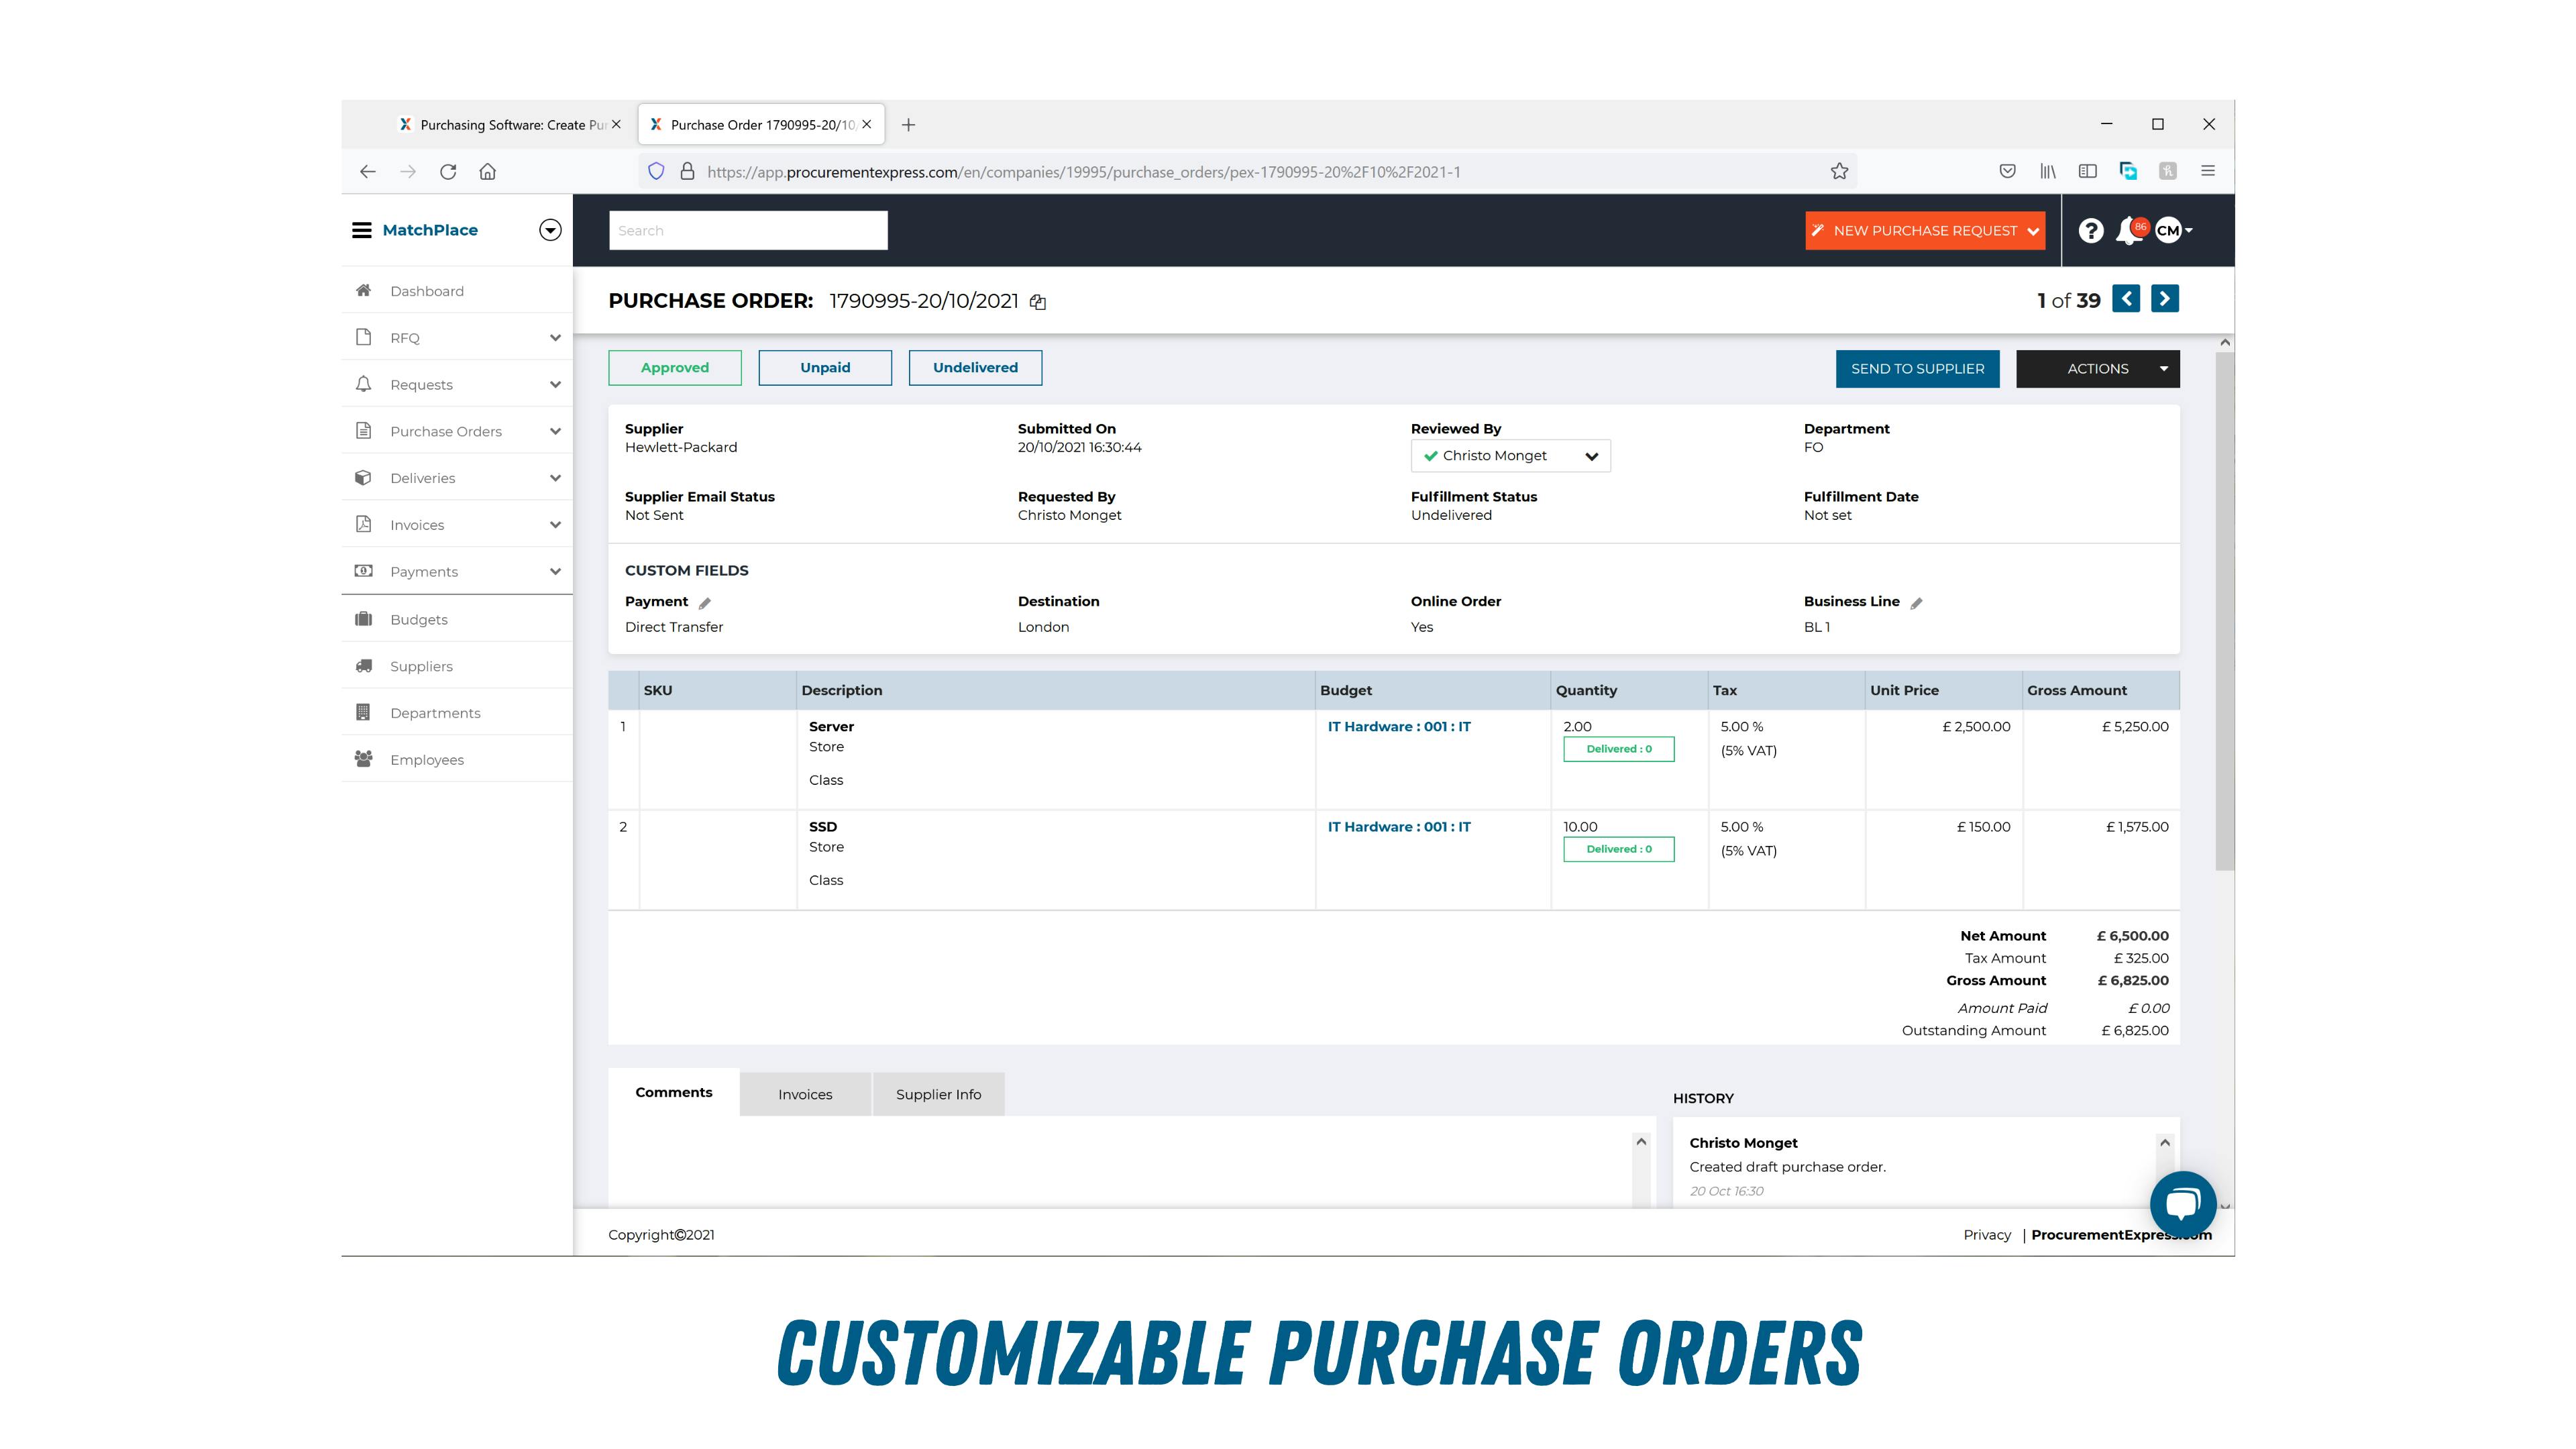2576x1449 pixels.
Task: Open notifications via the bell icon
Action: (2128, 230)
